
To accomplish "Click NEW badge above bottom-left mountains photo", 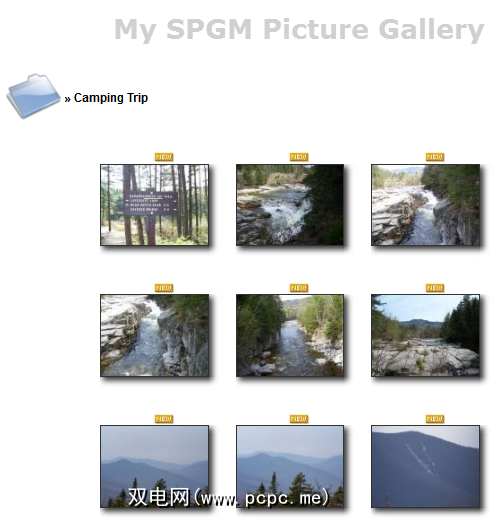I will pos(164,419).
